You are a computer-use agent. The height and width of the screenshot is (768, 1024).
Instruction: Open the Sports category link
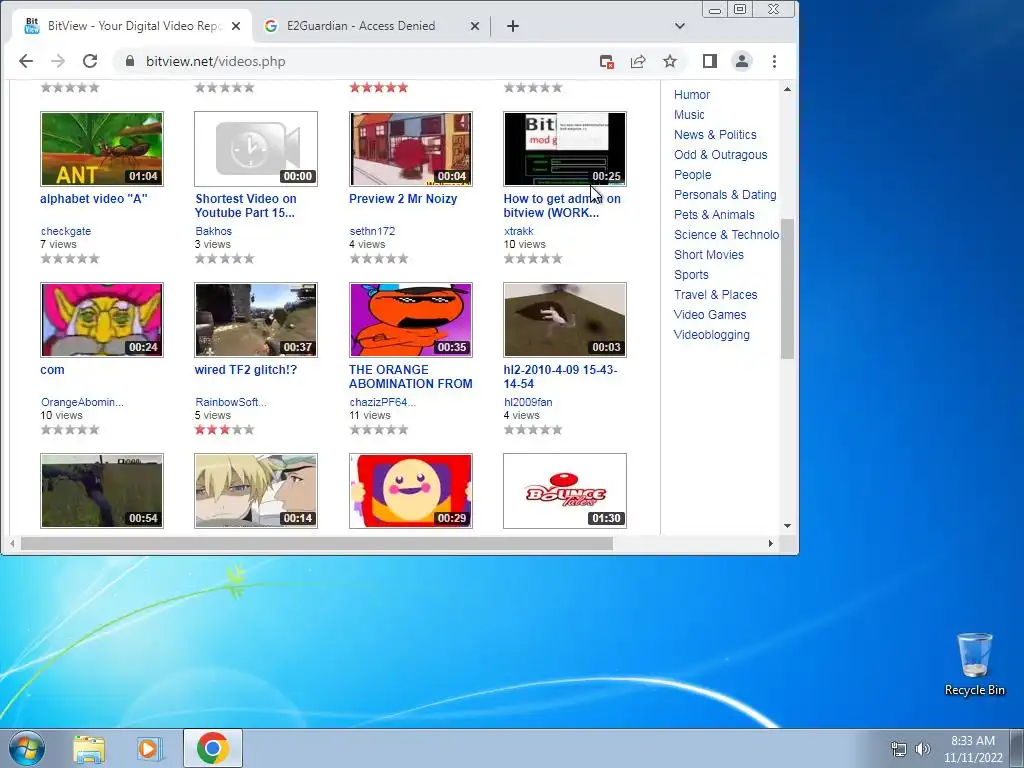(x=691, y=275)
